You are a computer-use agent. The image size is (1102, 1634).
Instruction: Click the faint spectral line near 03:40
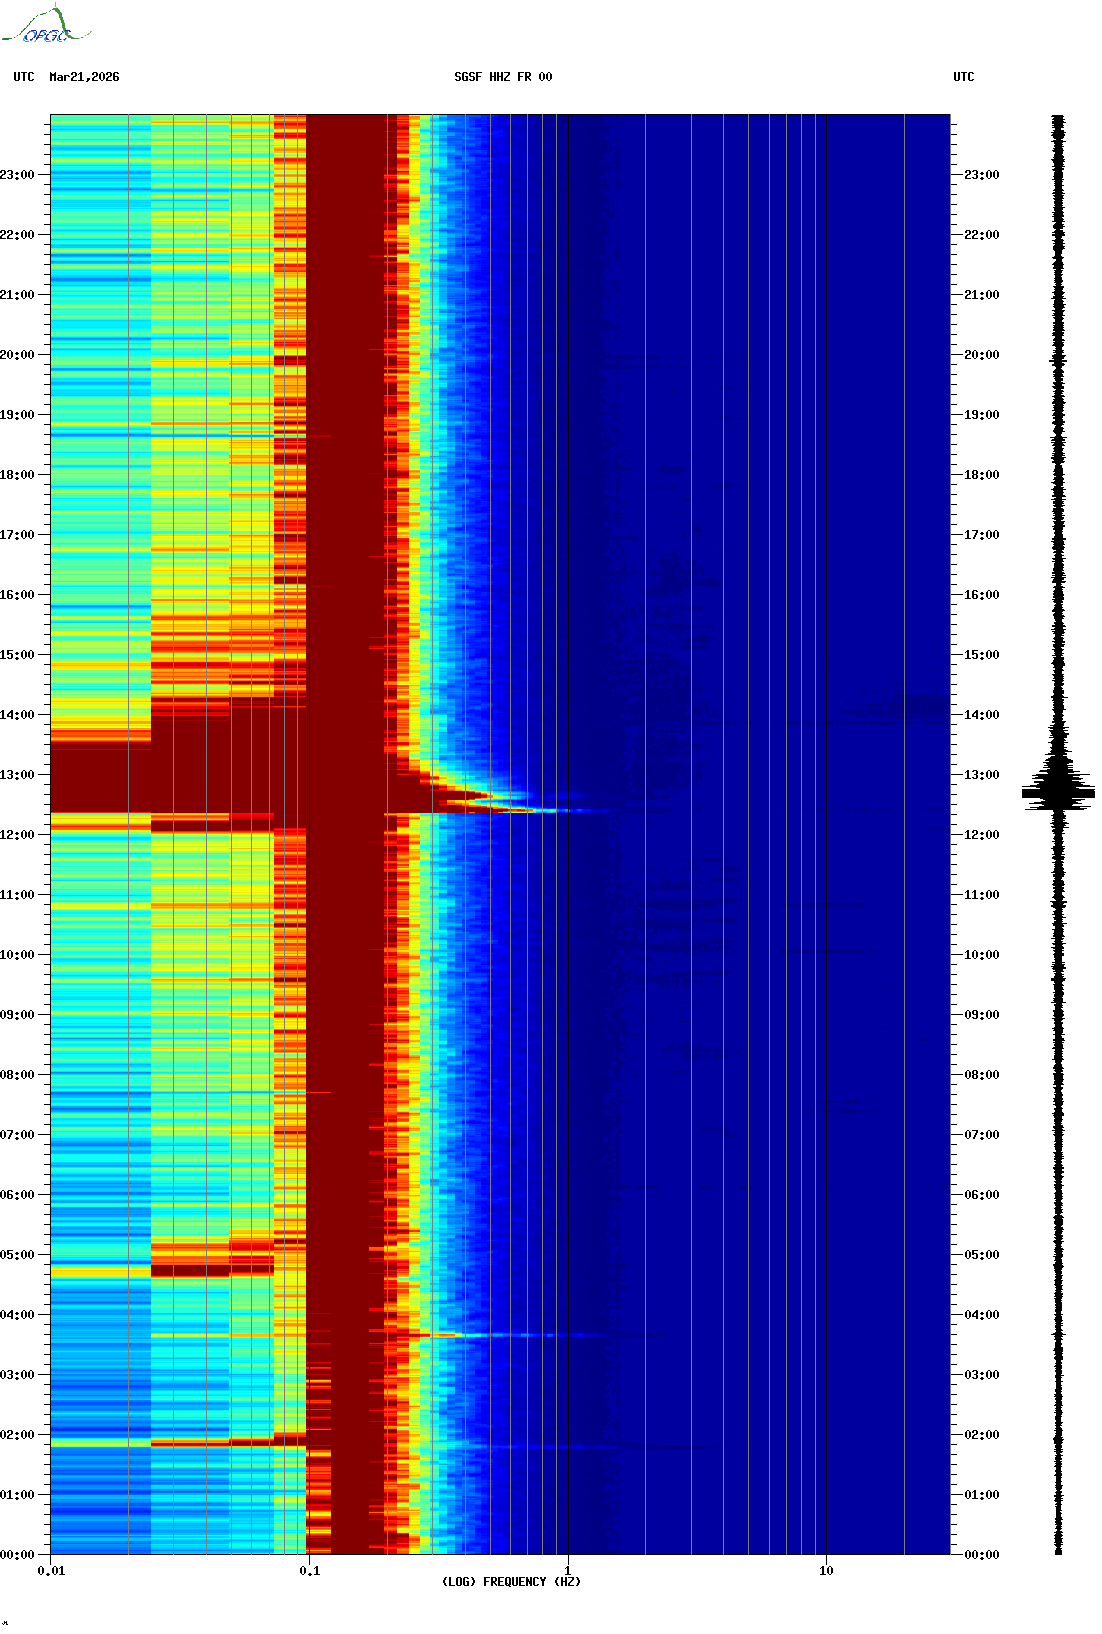(520, 1335)
